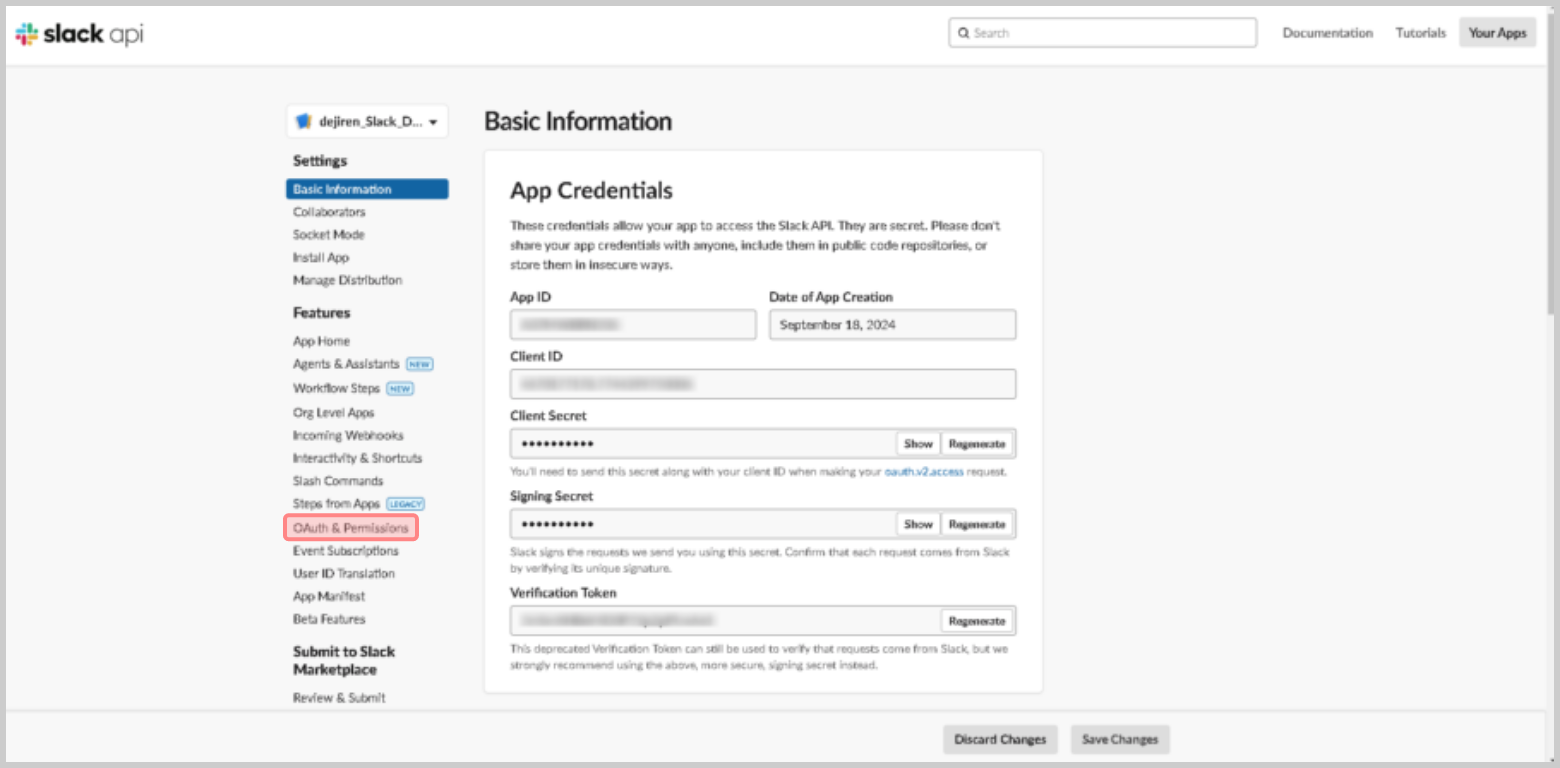Select Basic Information in sidebar
This screenshot has height=768, width=1560.
367,189
